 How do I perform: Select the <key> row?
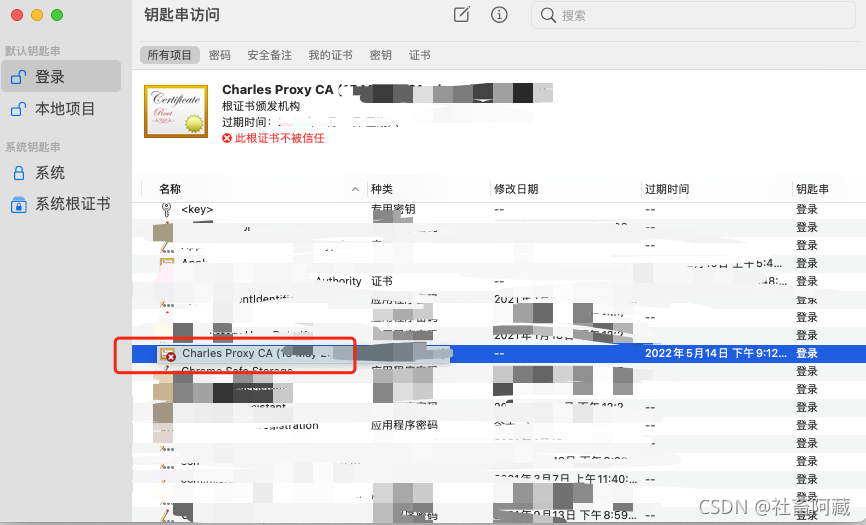(499, 210)
